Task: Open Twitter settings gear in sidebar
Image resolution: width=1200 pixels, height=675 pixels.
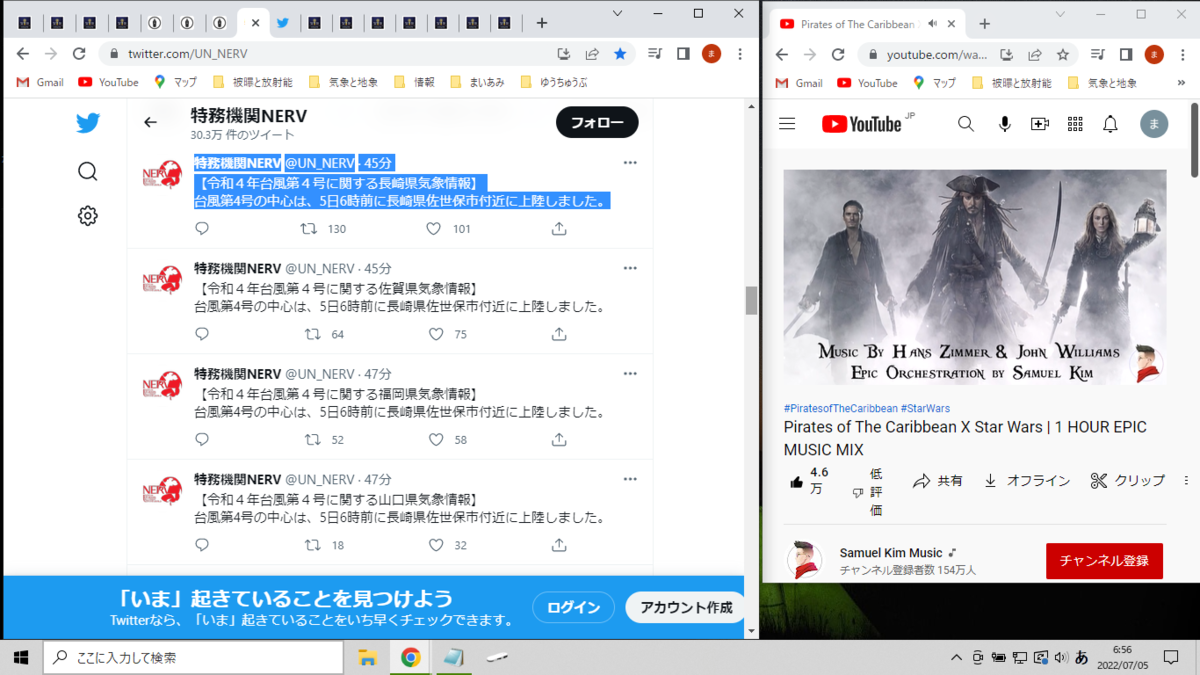Action: coord(88,215)
